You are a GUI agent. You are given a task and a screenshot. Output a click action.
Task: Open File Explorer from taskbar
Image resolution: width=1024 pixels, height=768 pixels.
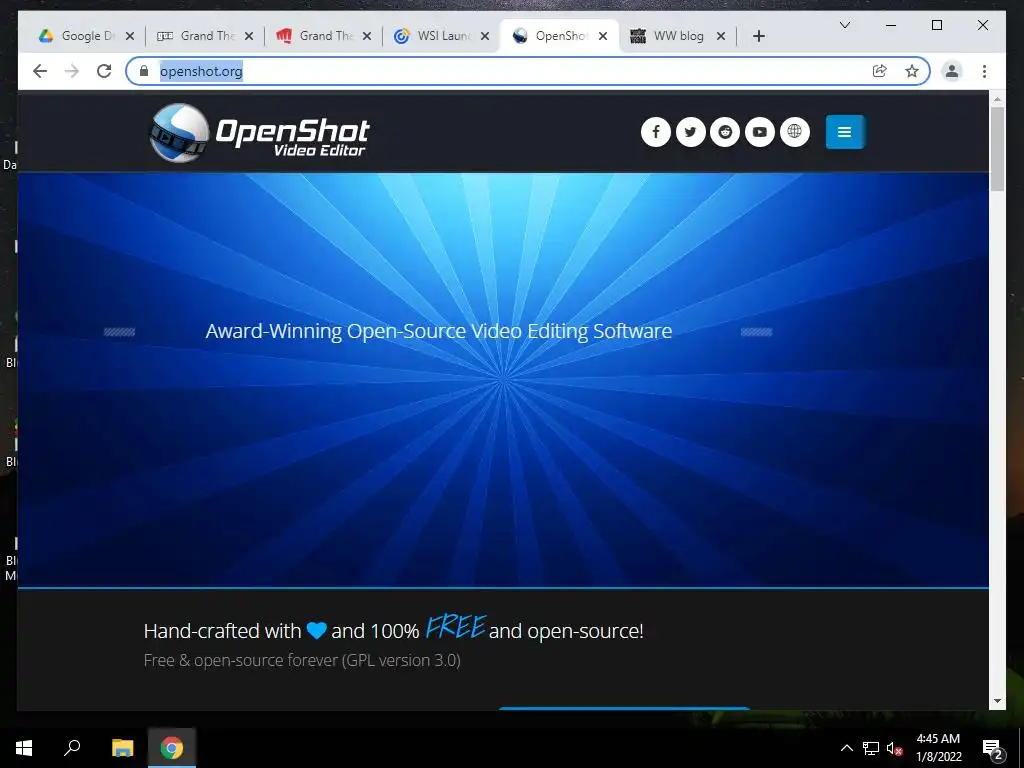click(122, 748)
